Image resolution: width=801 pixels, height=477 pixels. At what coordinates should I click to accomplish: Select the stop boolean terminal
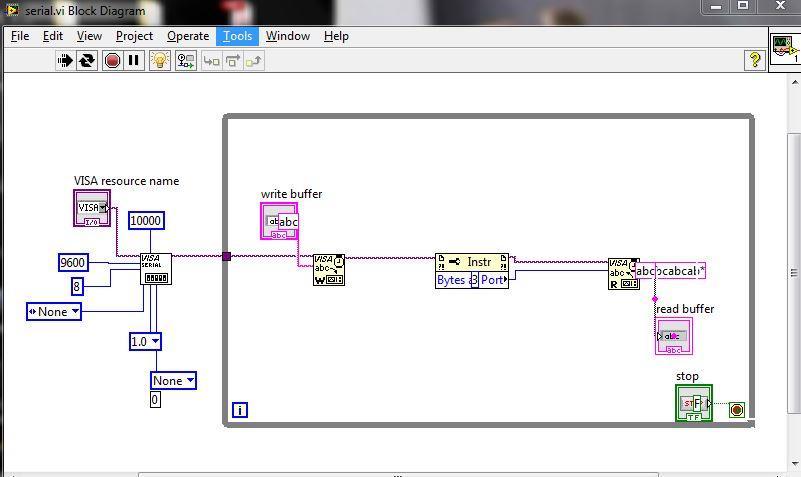pos(694,403)
